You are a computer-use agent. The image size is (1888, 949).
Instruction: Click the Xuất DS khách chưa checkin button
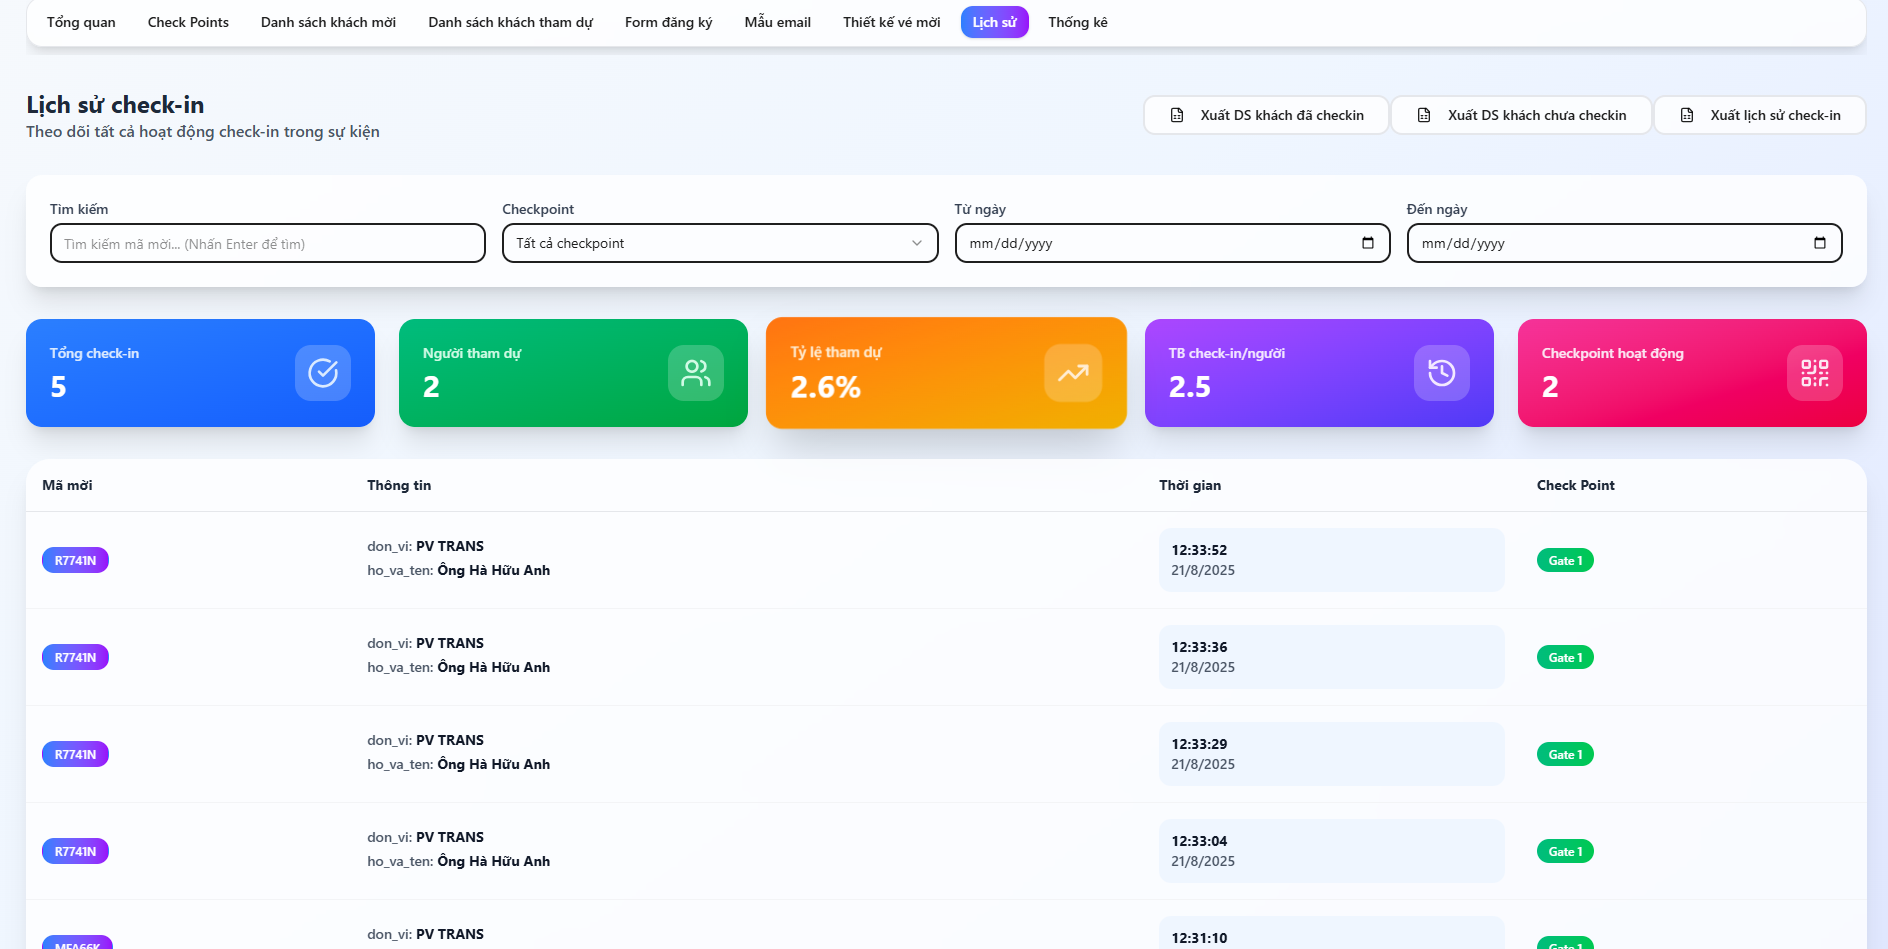click(x=1521, y=114)
